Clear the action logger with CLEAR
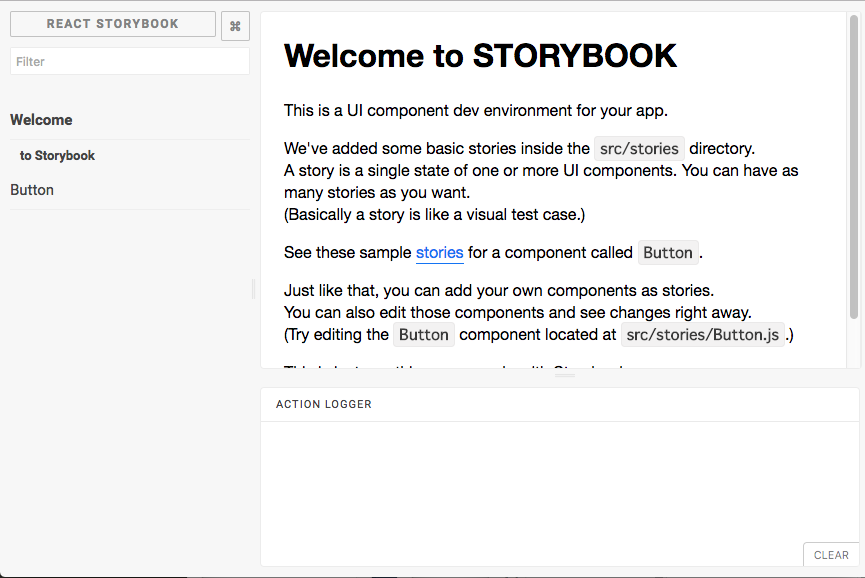 [x=831, y=555]
